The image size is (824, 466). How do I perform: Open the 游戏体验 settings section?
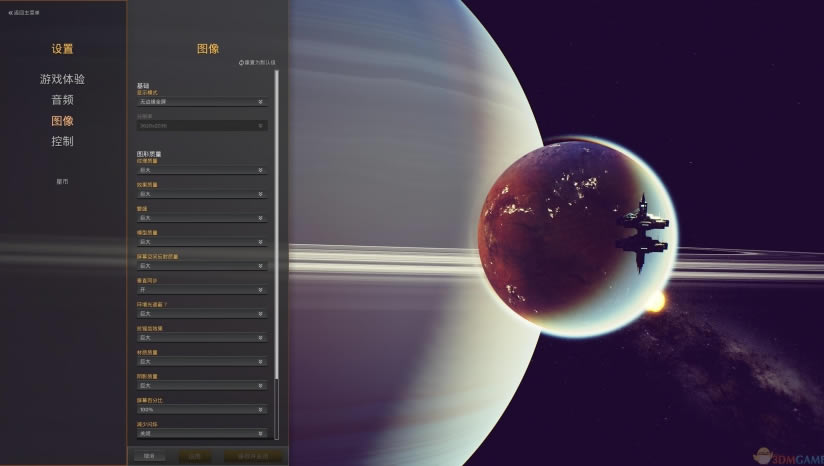(x=62, y=79)
